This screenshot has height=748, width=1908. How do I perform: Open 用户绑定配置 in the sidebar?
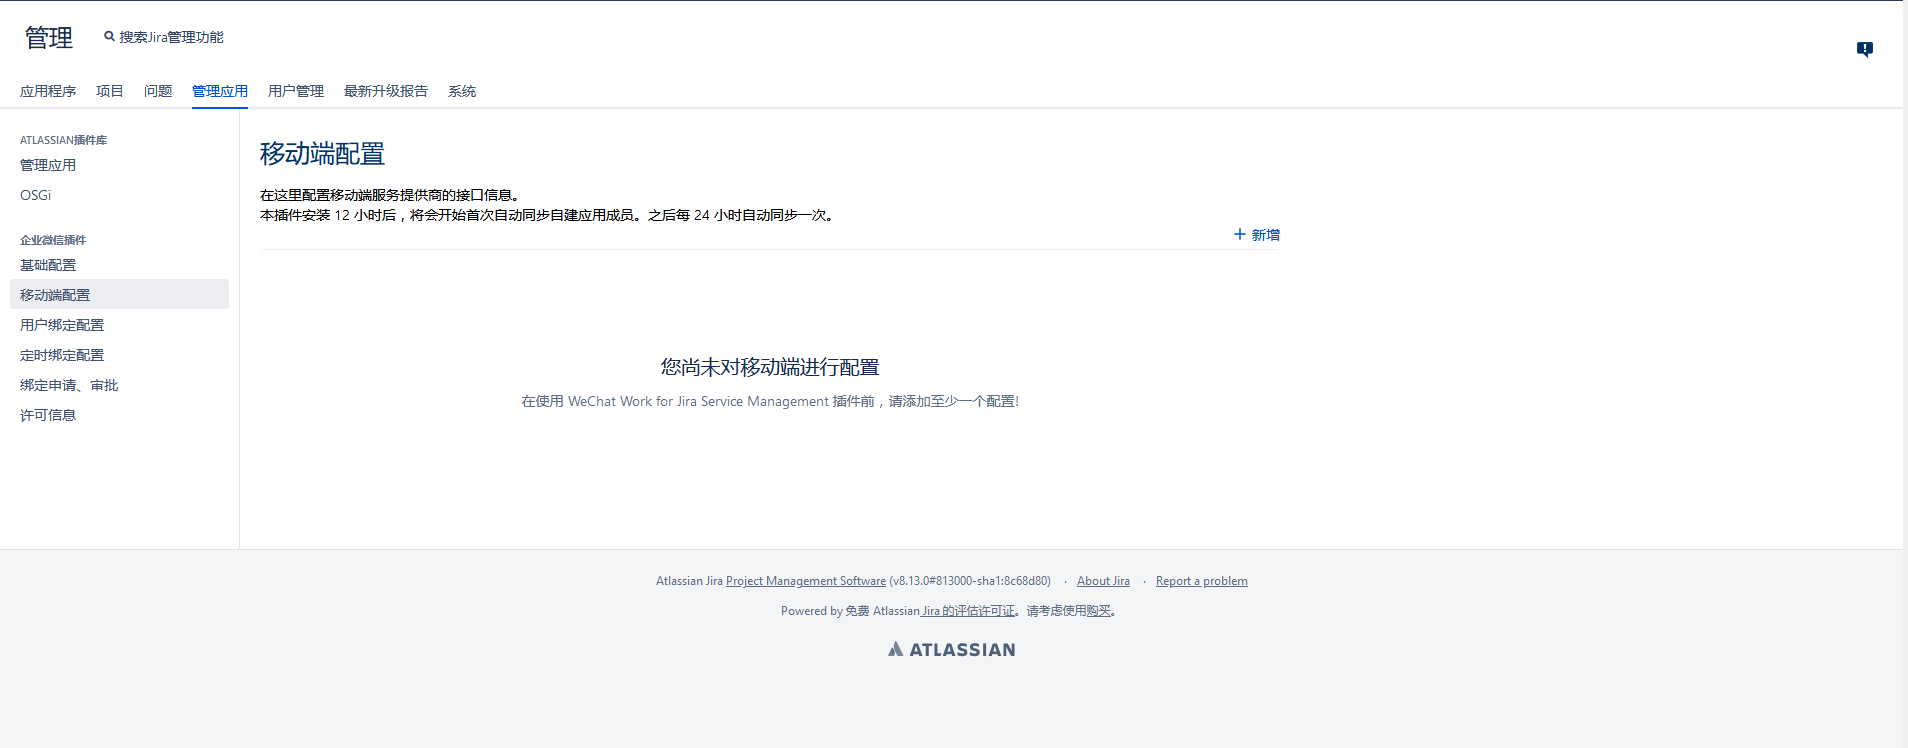tap(62, 325)
